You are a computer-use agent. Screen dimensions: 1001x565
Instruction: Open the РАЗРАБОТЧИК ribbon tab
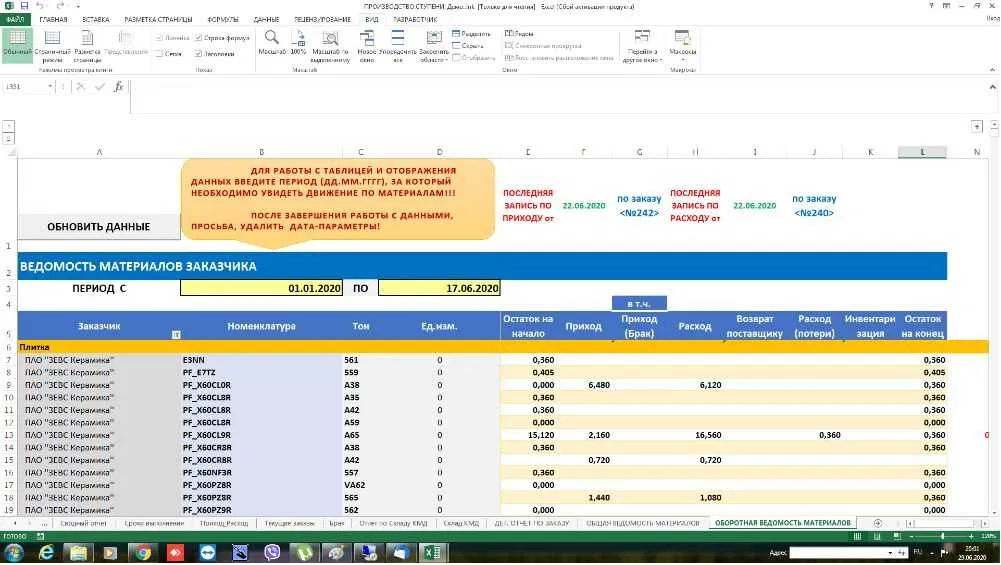point(415,20)
